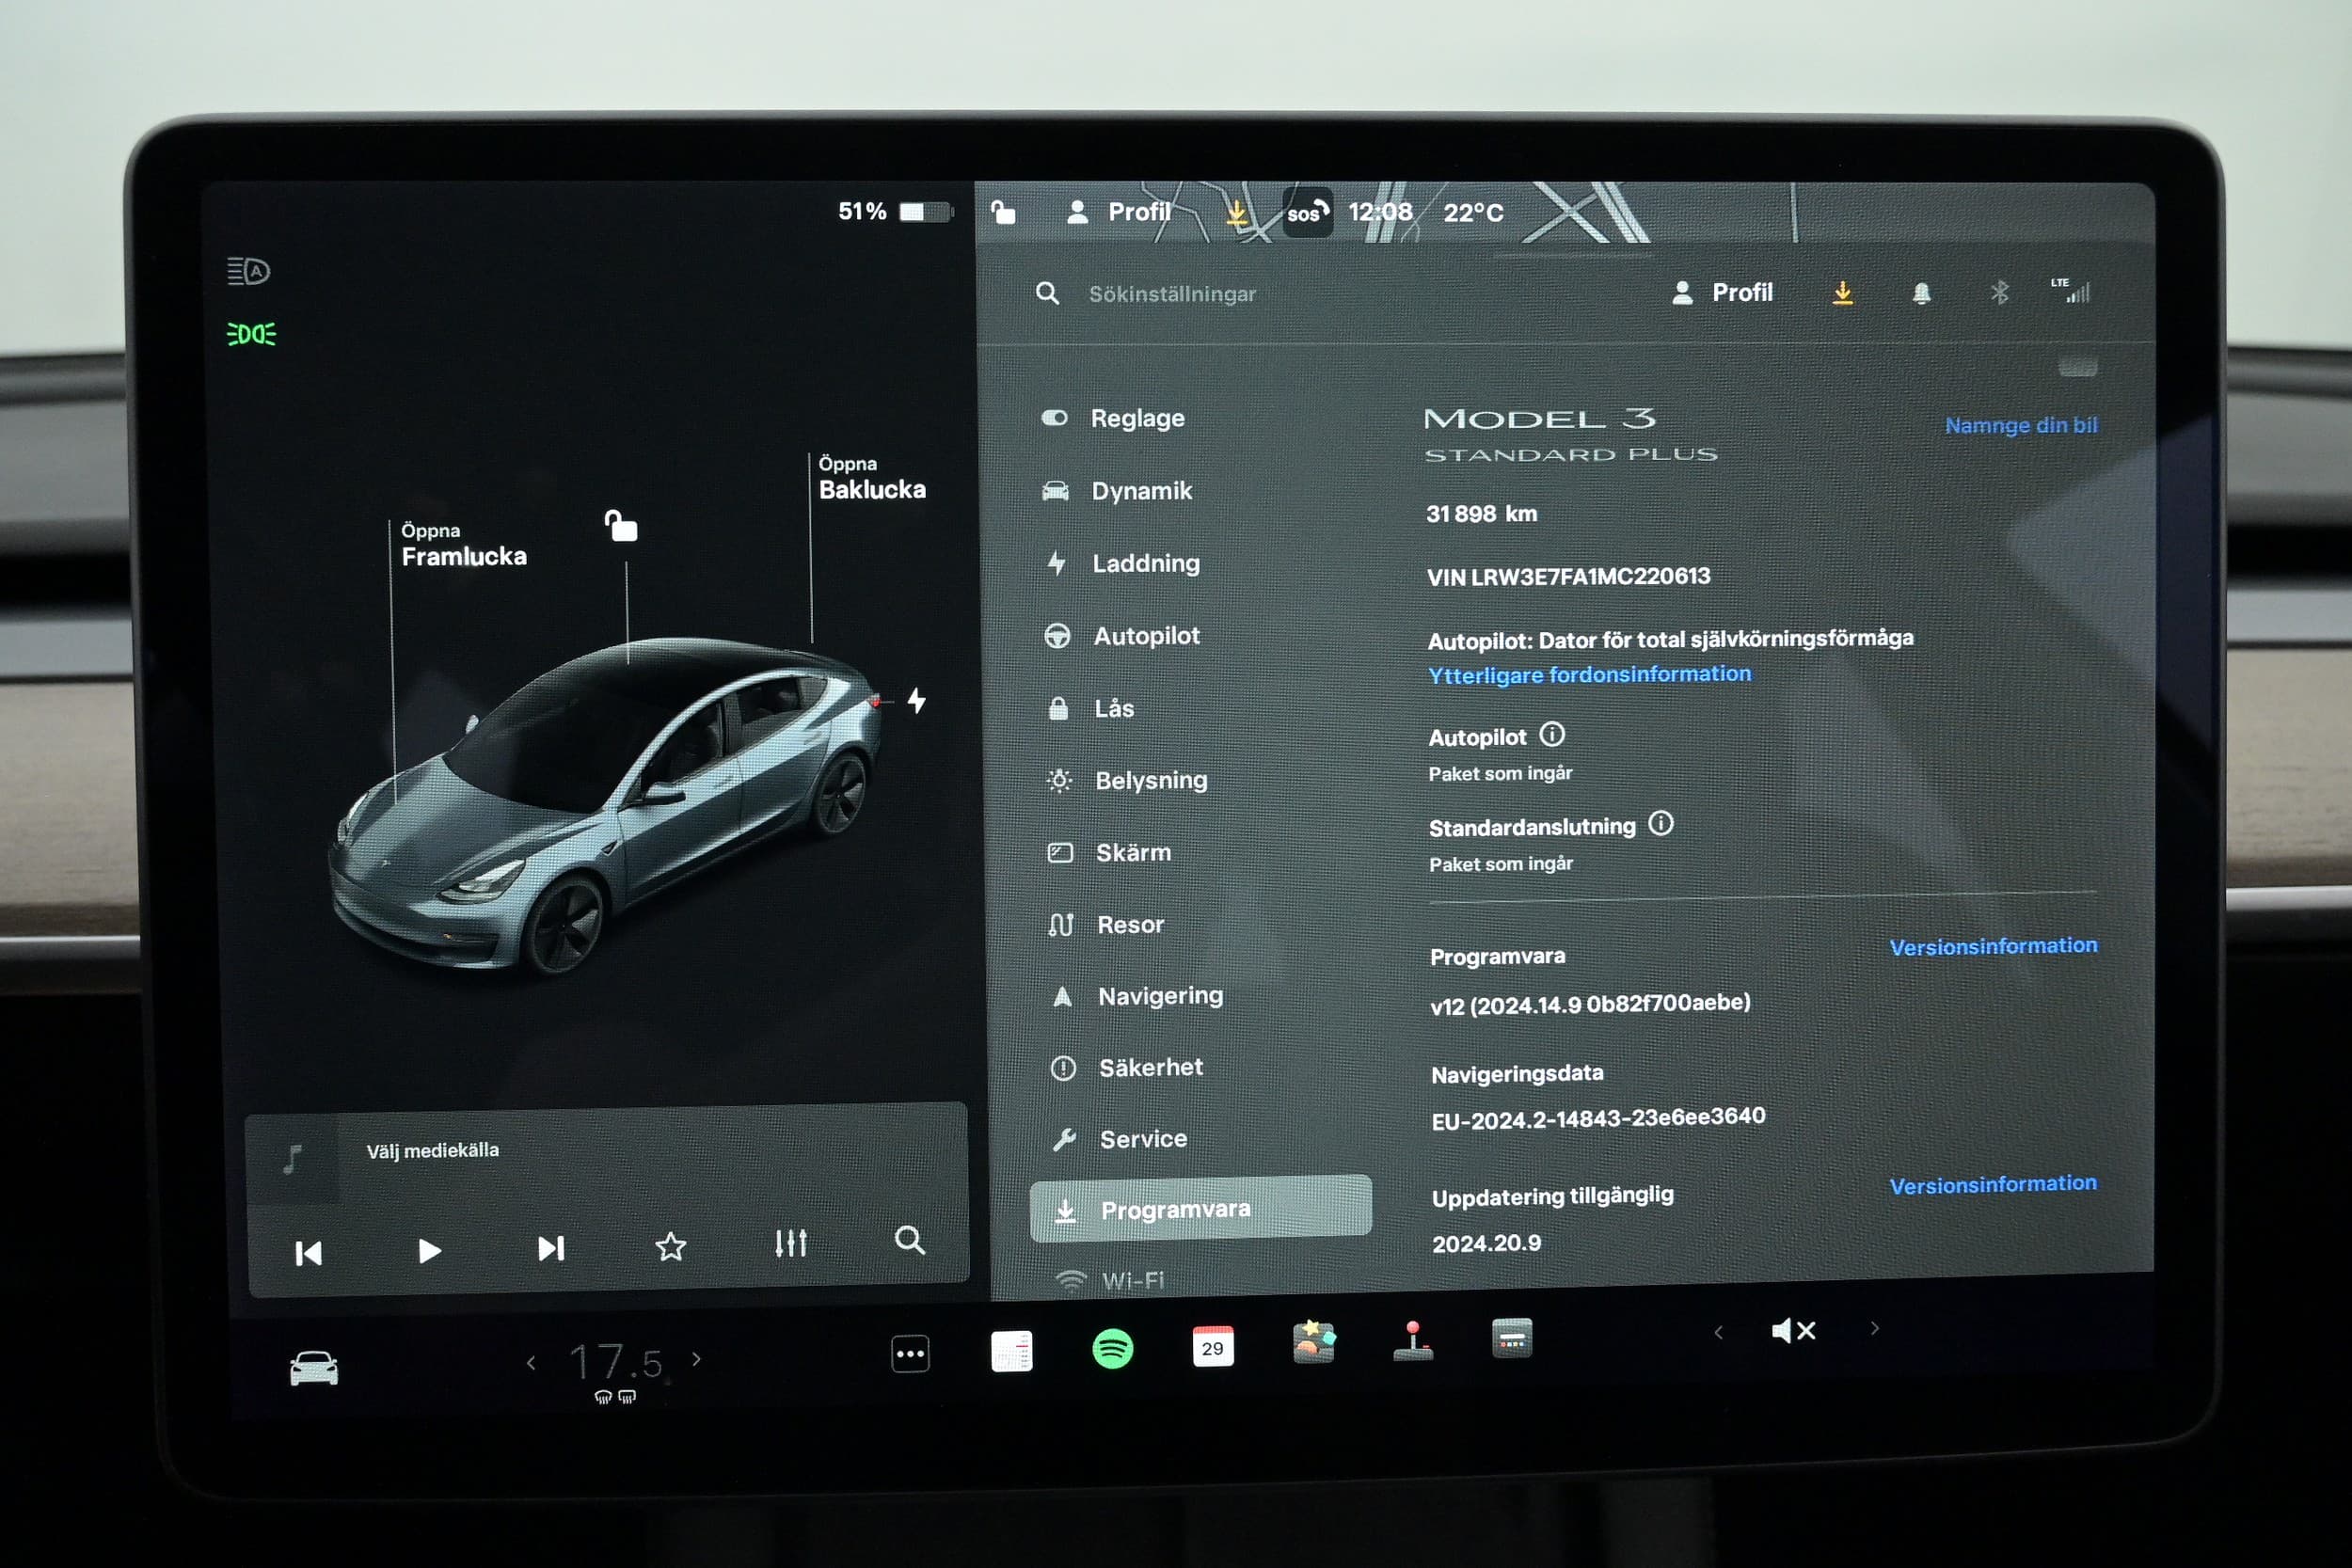The height and width of the screenshot is (1568, 2352).
Task: Open the Säkerhet settings menu
Action: tap(1127, 1068)
